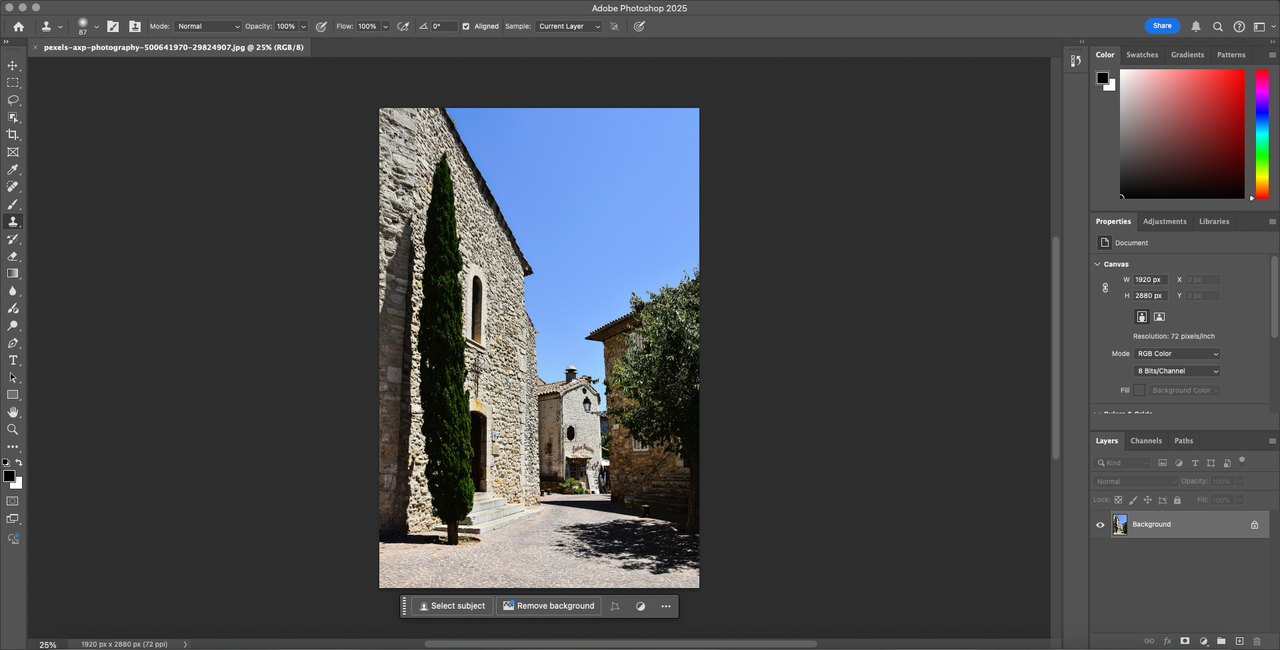Open the Clone Stamp tool preset arrow

point(59,26)
